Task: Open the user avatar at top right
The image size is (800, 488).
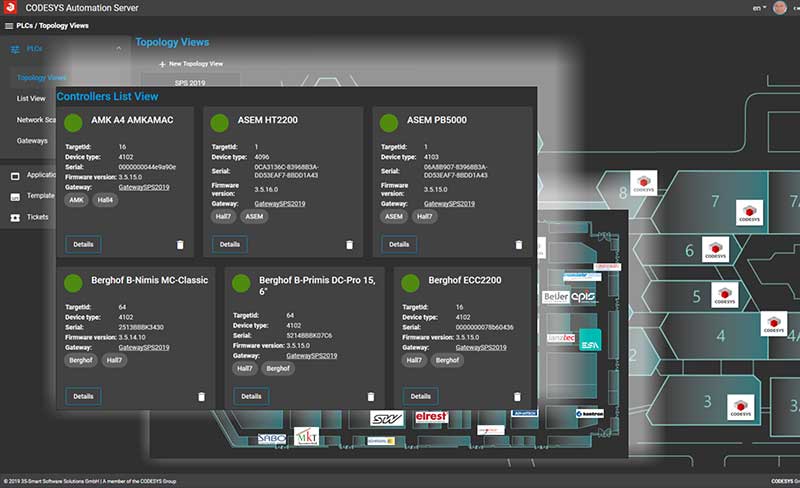Action: [780, 8]
